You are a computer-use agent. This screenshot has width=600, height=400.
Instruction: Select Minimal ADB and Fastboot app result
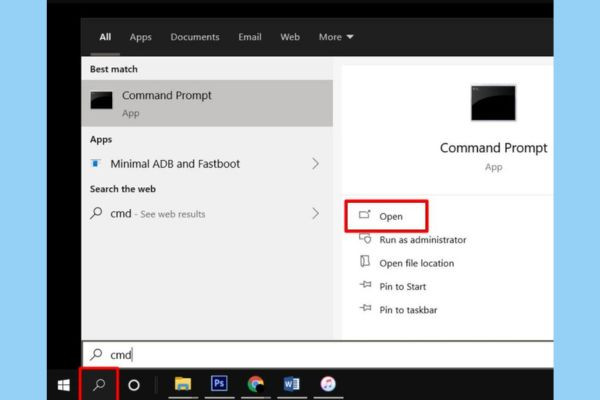click(x=207, y=164)
